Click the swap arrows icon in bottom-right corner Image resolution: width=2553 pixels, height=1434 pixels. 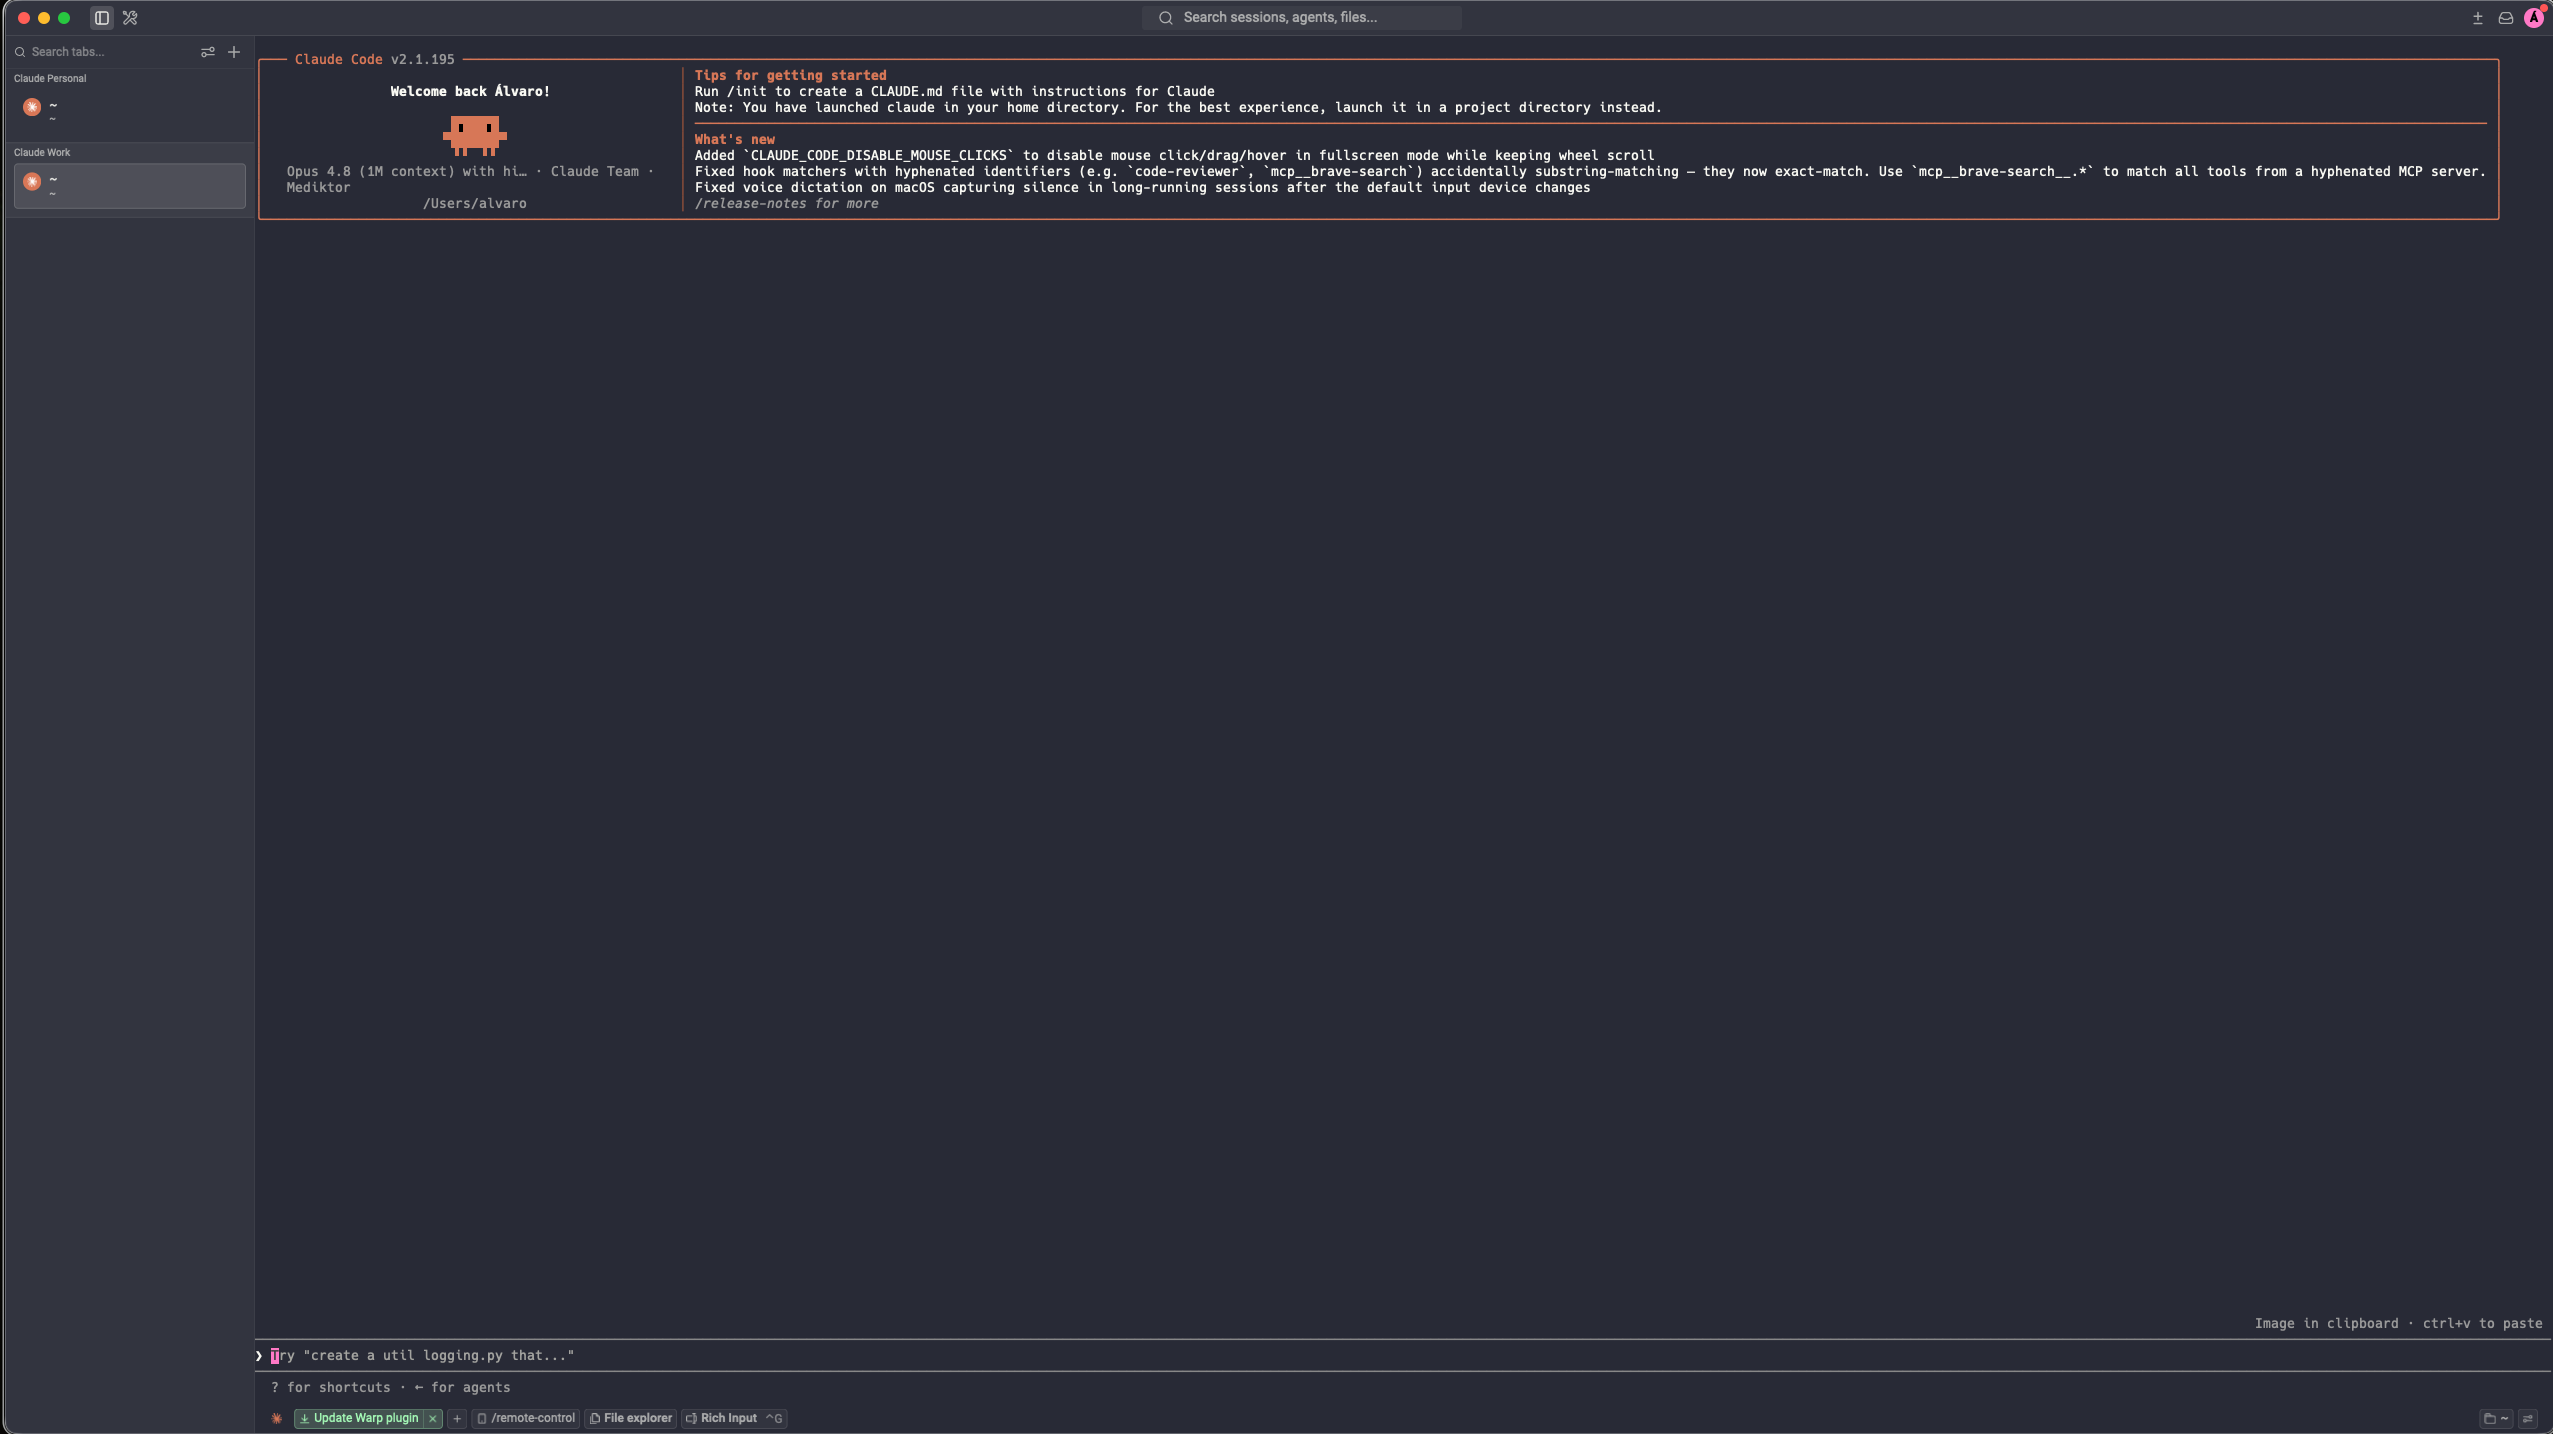[x=2528, y=1418]
